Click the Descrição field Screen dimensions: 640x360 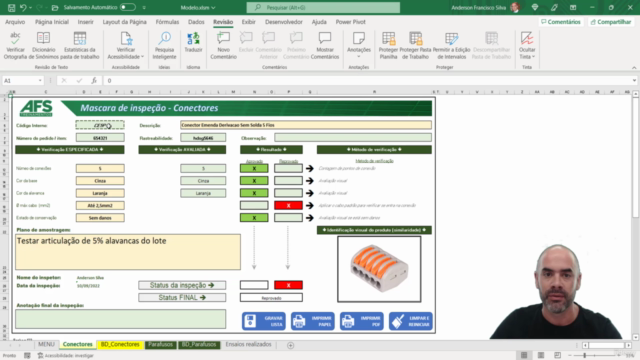(x=306, y=125)
